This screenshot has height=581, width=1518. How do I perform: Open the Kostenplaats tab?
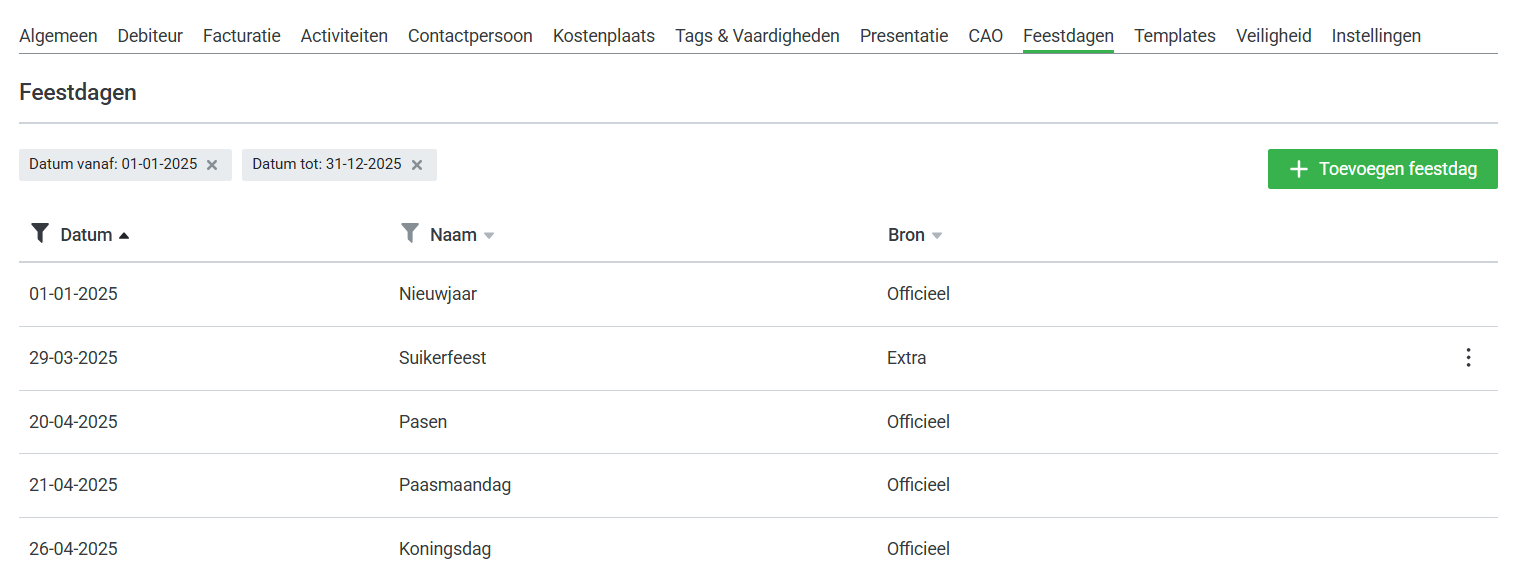[x=603, y=36]
